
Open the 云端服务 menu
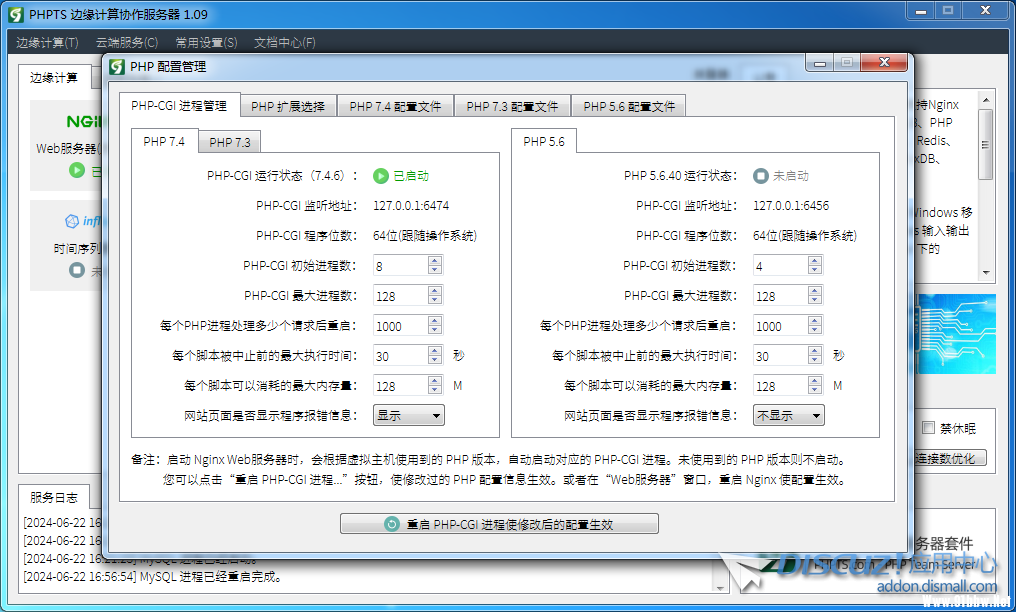pos(126,43)
